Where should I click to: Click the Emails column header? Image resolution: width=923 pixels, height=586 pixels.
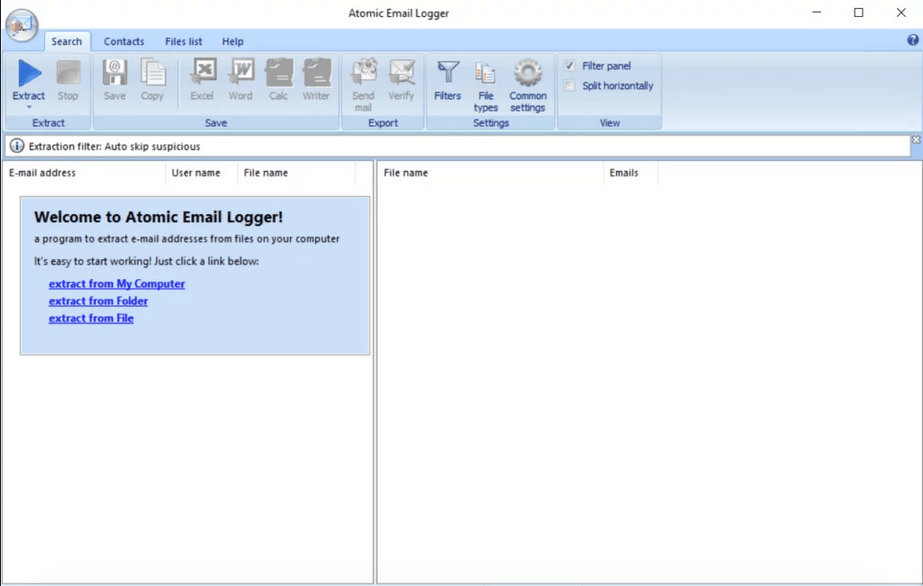(624, 172)
